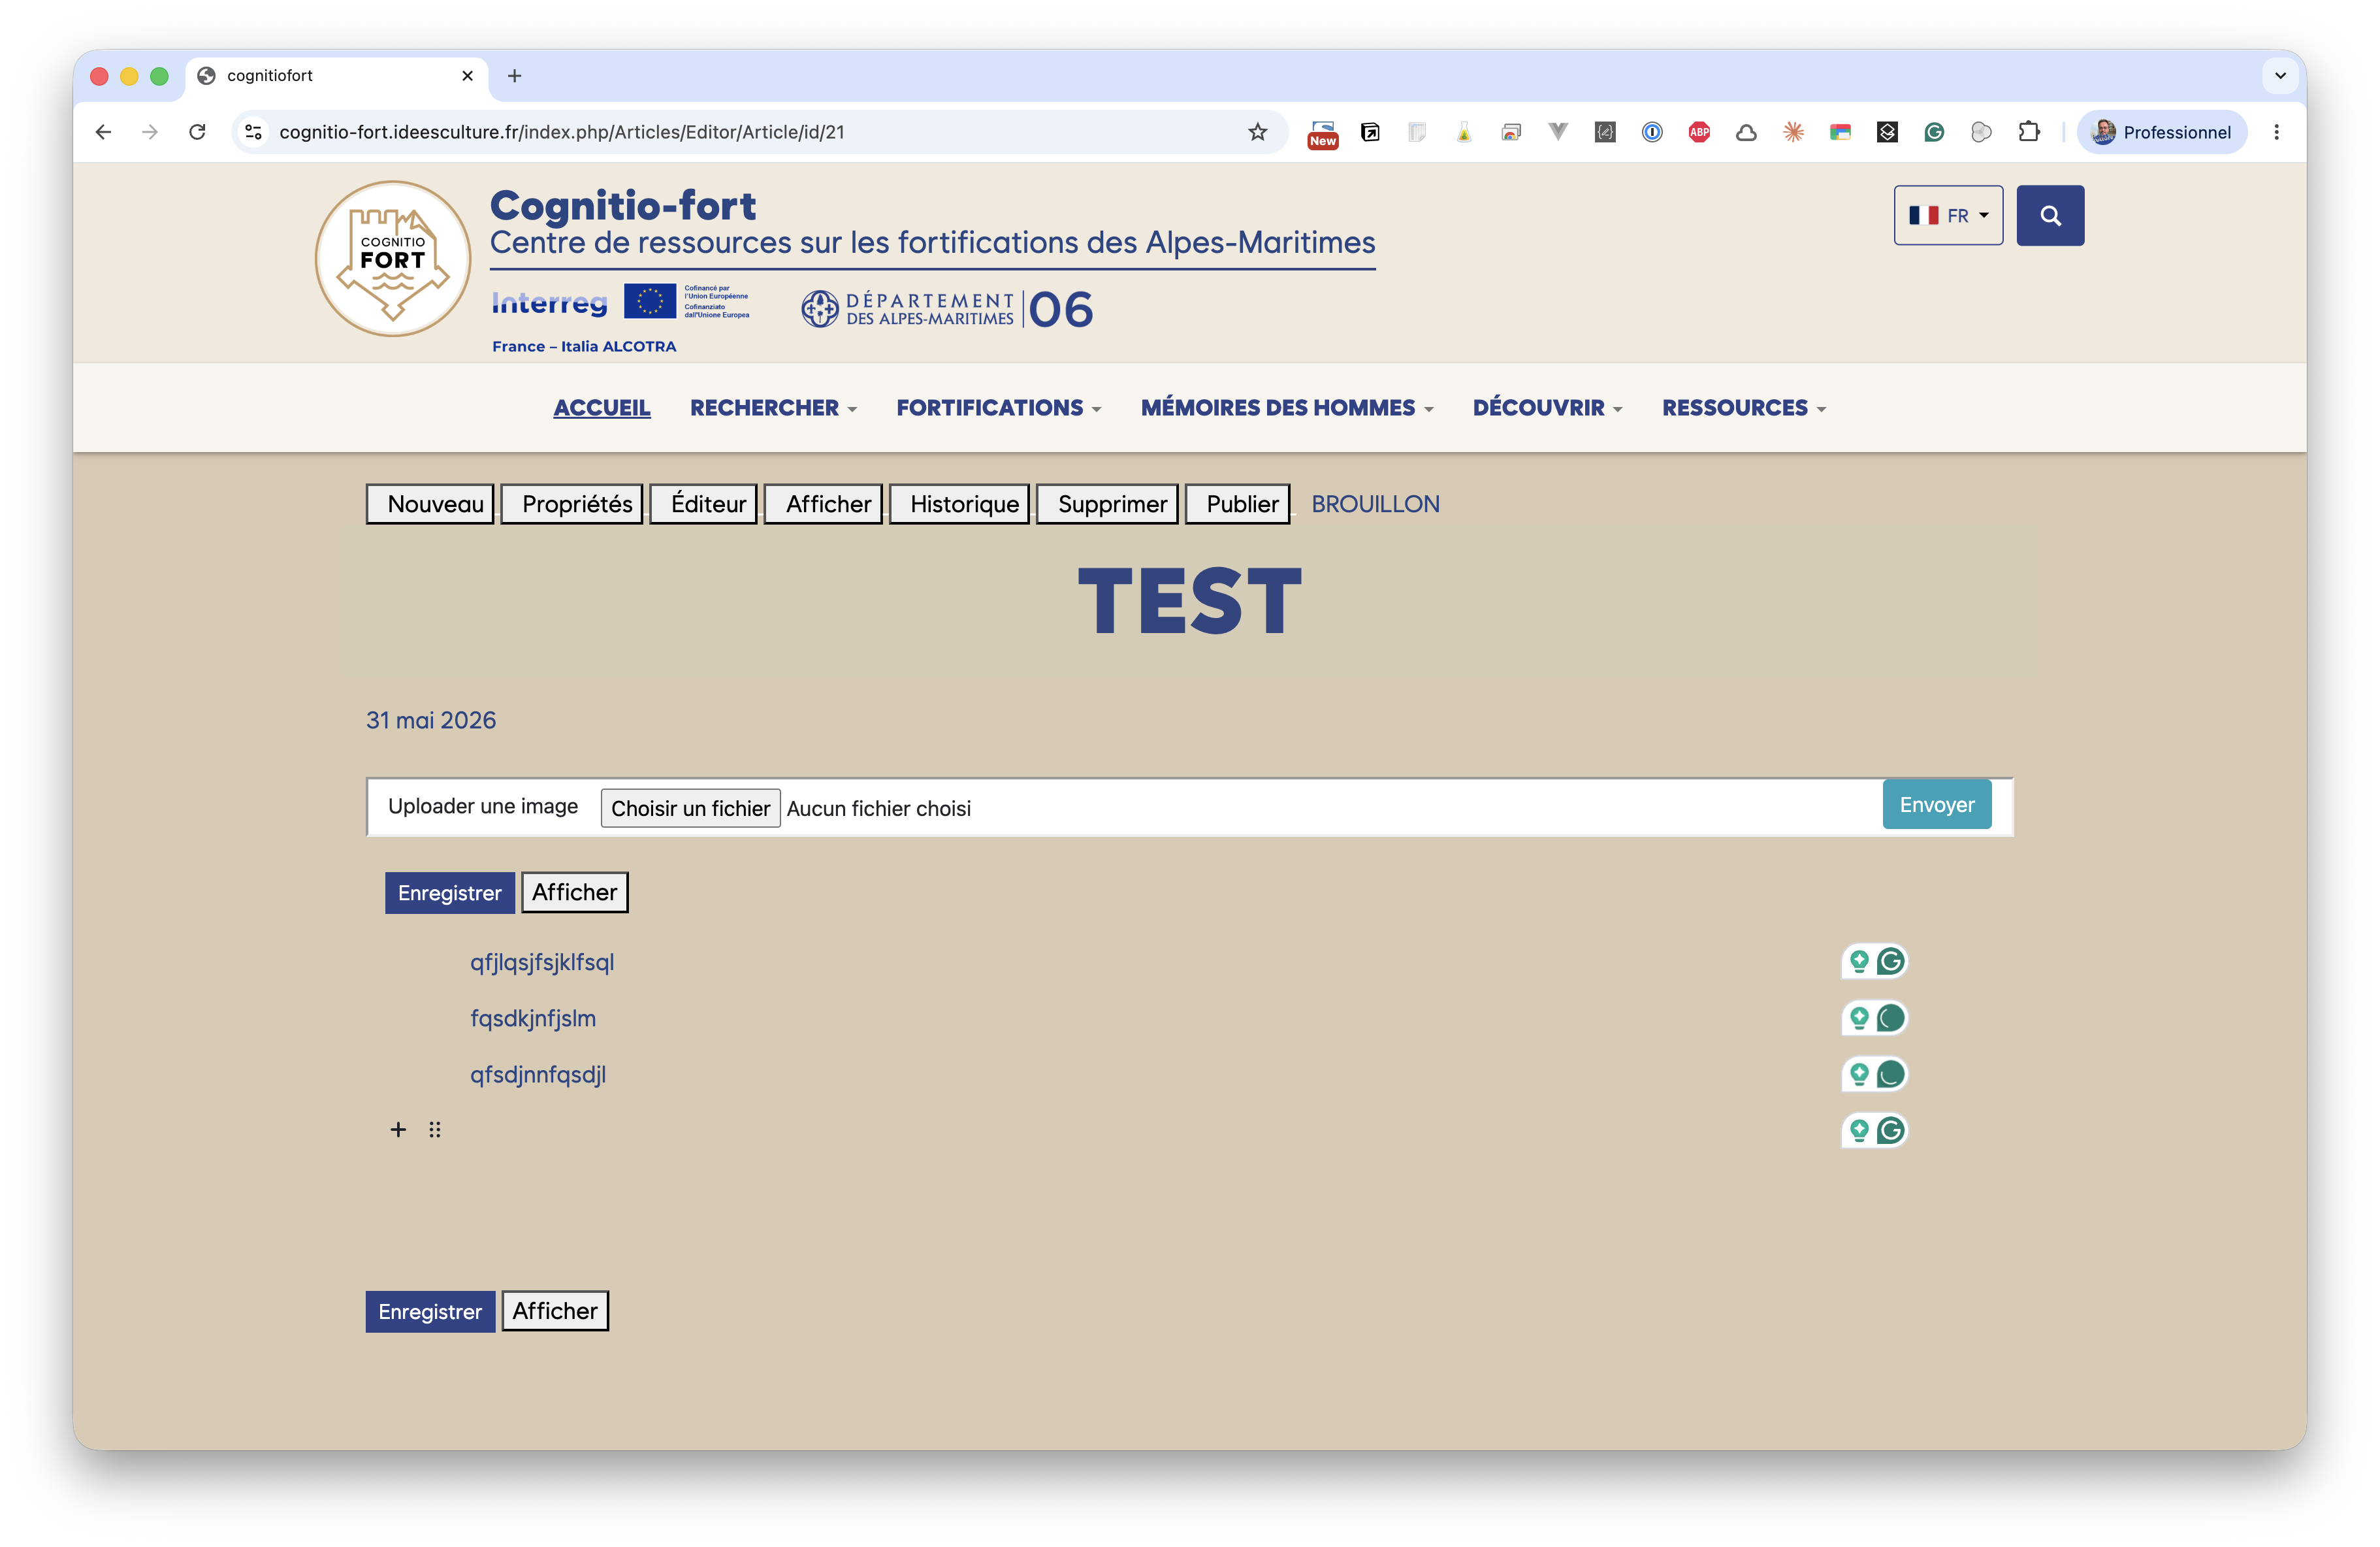Screen dimensions: 2380x1547
Task: Open the AdBlock Plus ABP extension
Action: 1699,132
